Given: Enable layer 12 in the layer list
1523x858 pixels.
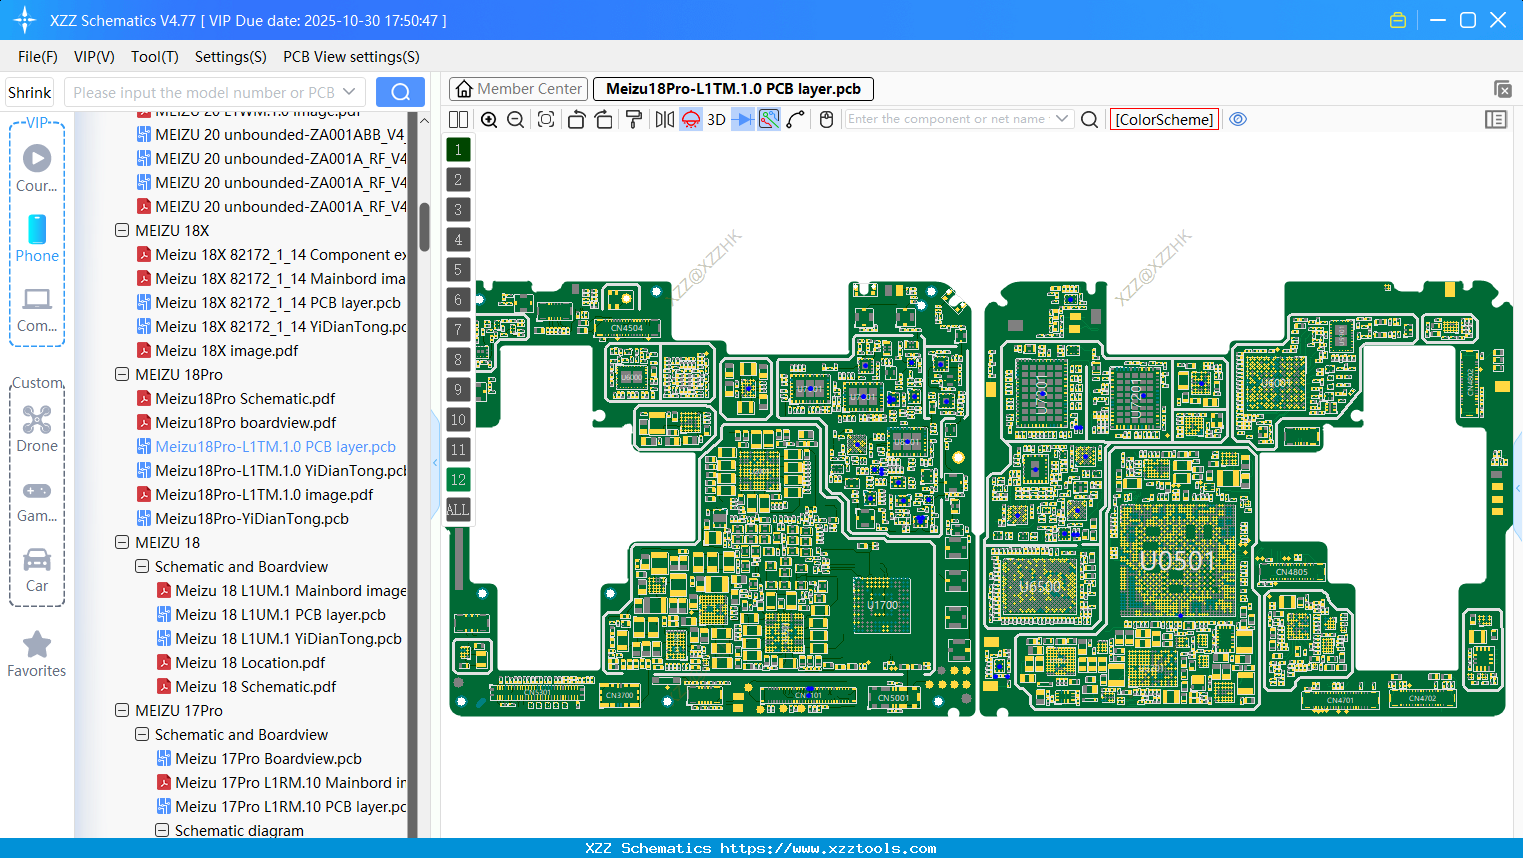Looking at the screenshot, I should point(457,480).
